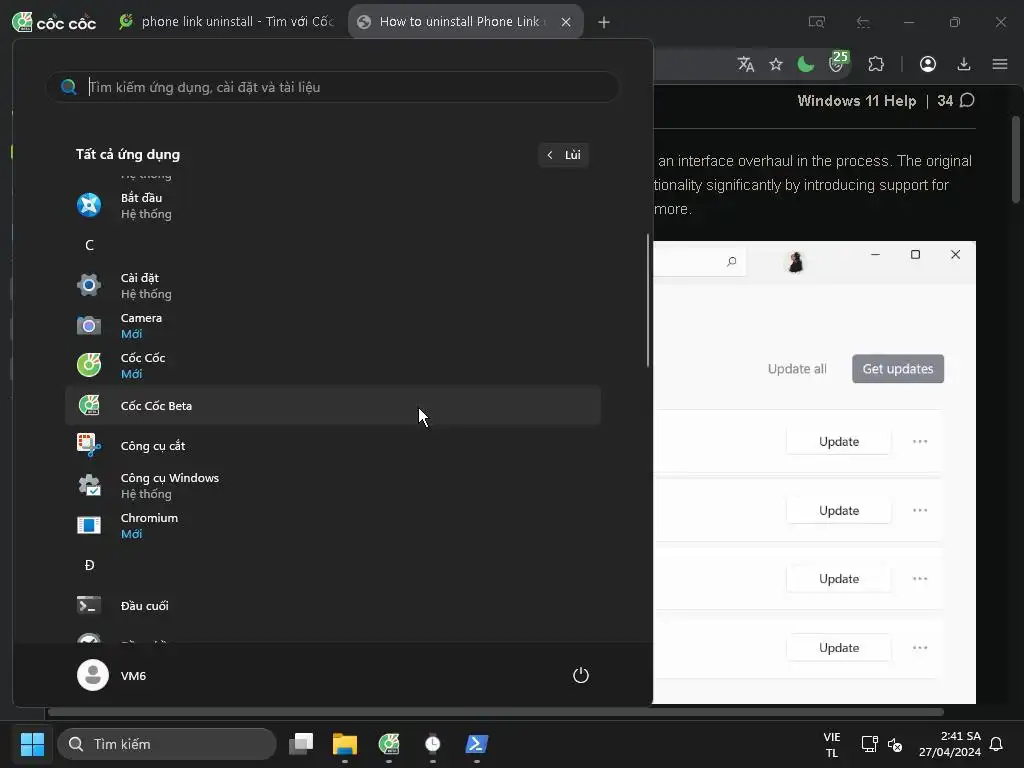
Task: Click the 2:41 SA clock in the taskbar
Action: tap(950, 744)
